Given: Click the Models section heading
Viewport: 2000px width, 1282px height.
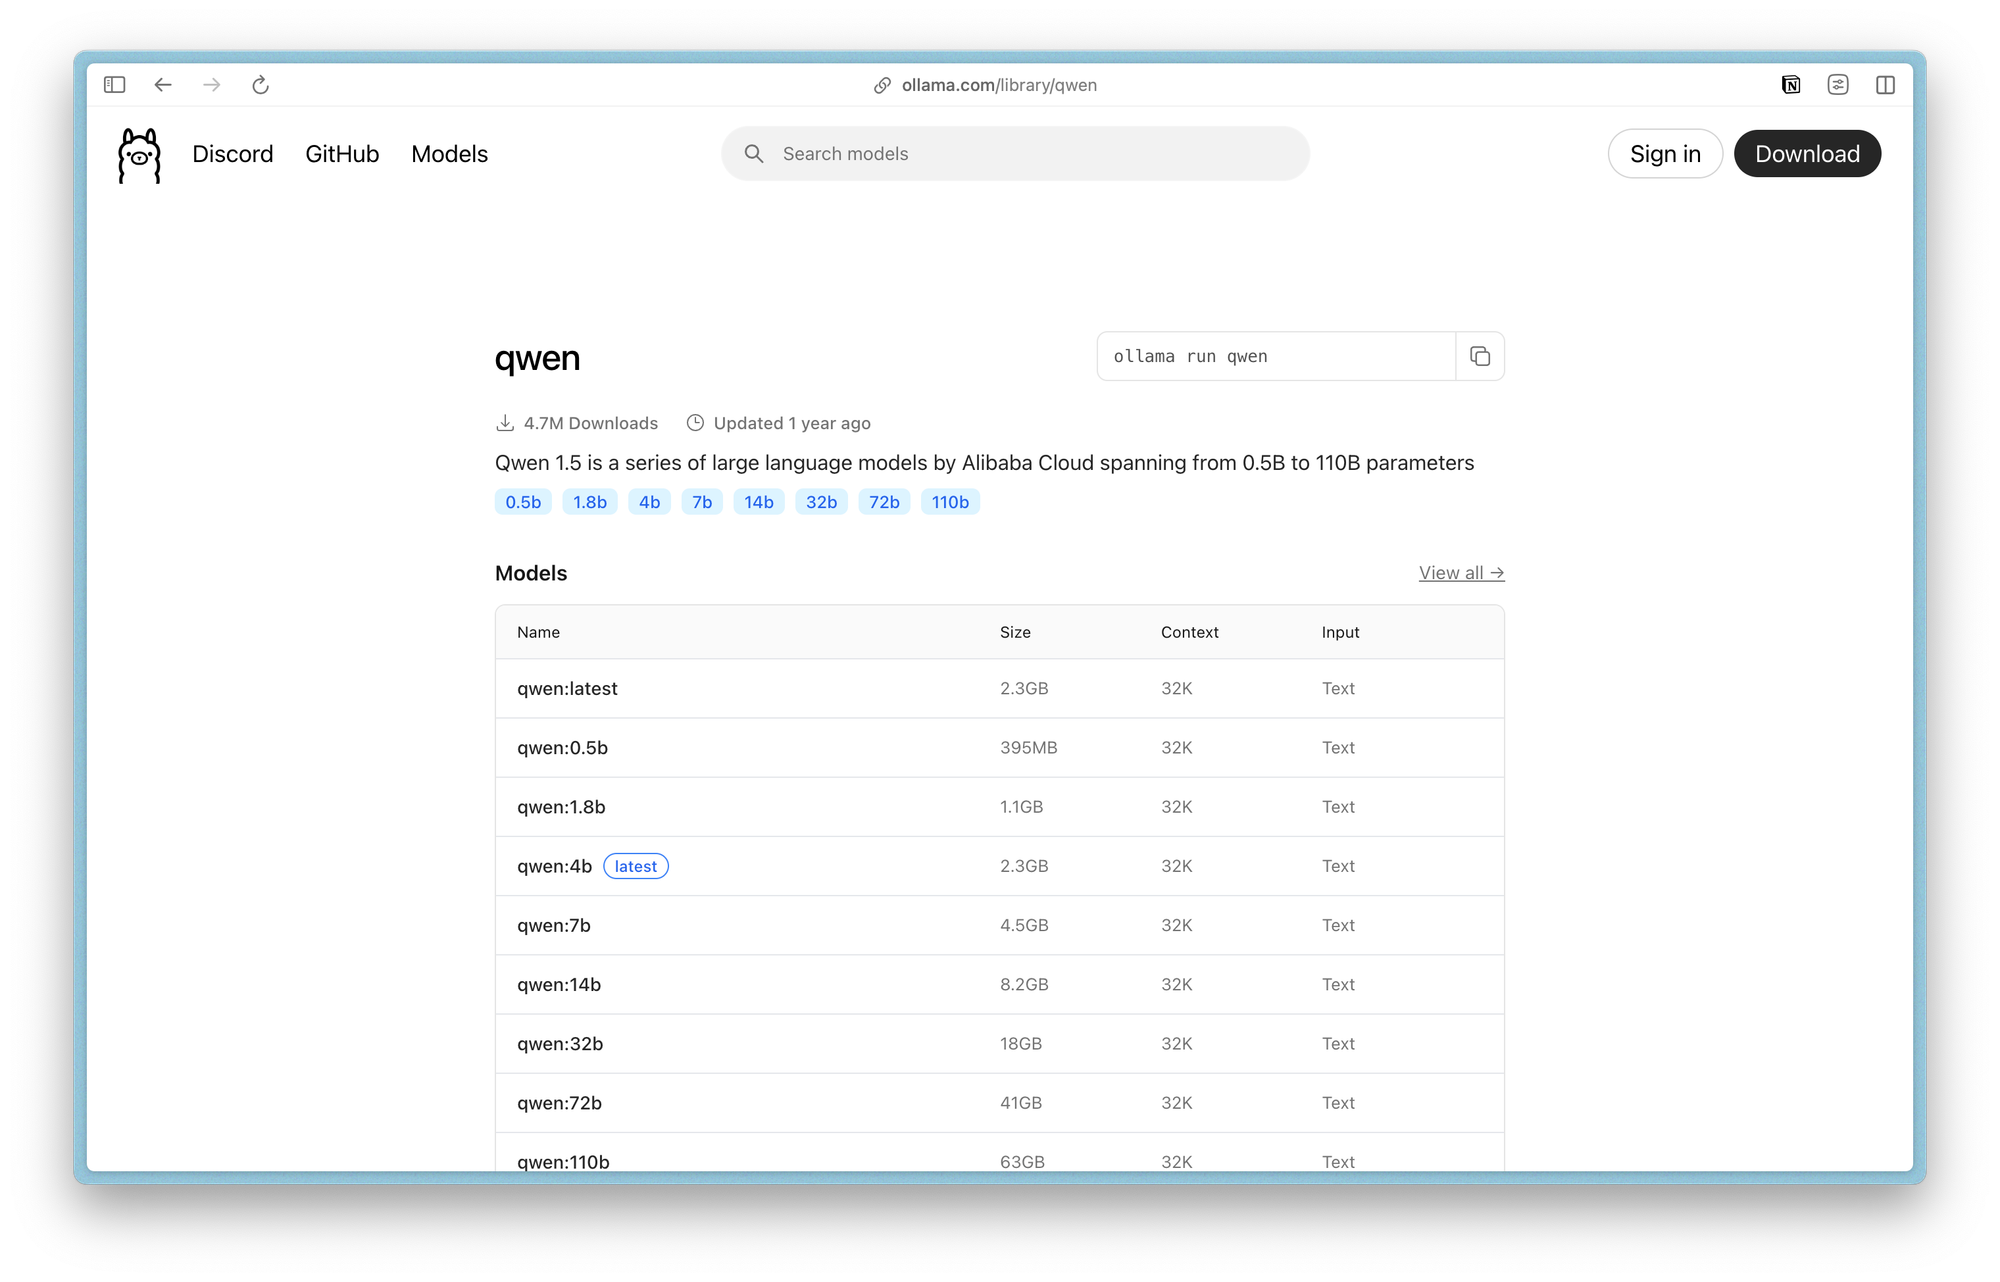Looking at the screenshot, I should 531,573.
